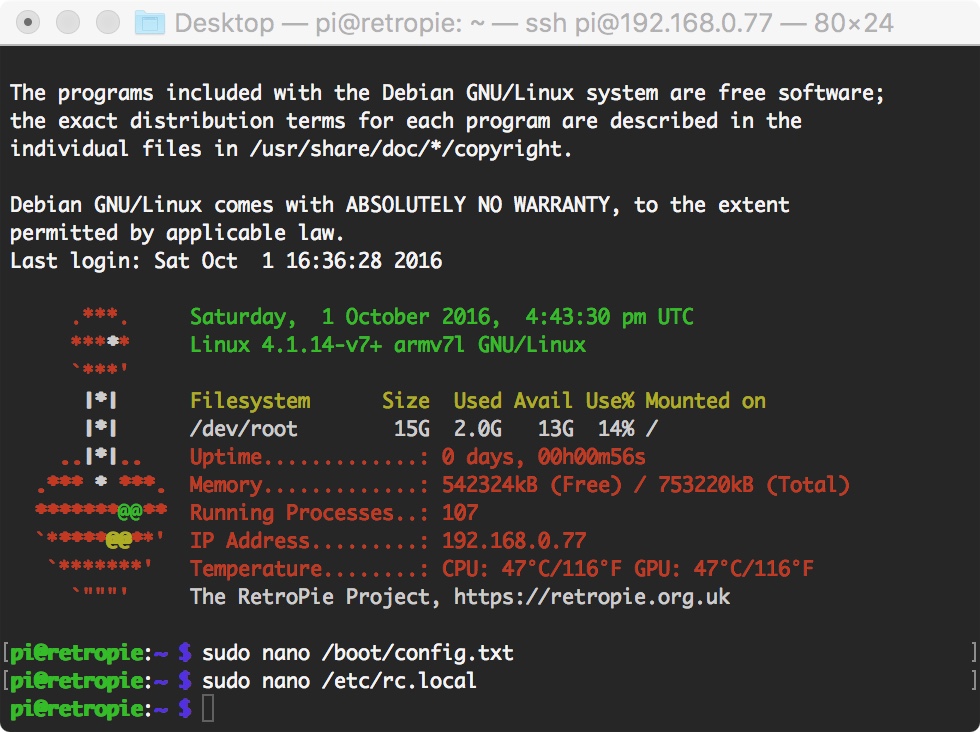Click the Linux 4.1.14-v7+ kernel line
Screen dimensions: 980x732
pos(388,344)
